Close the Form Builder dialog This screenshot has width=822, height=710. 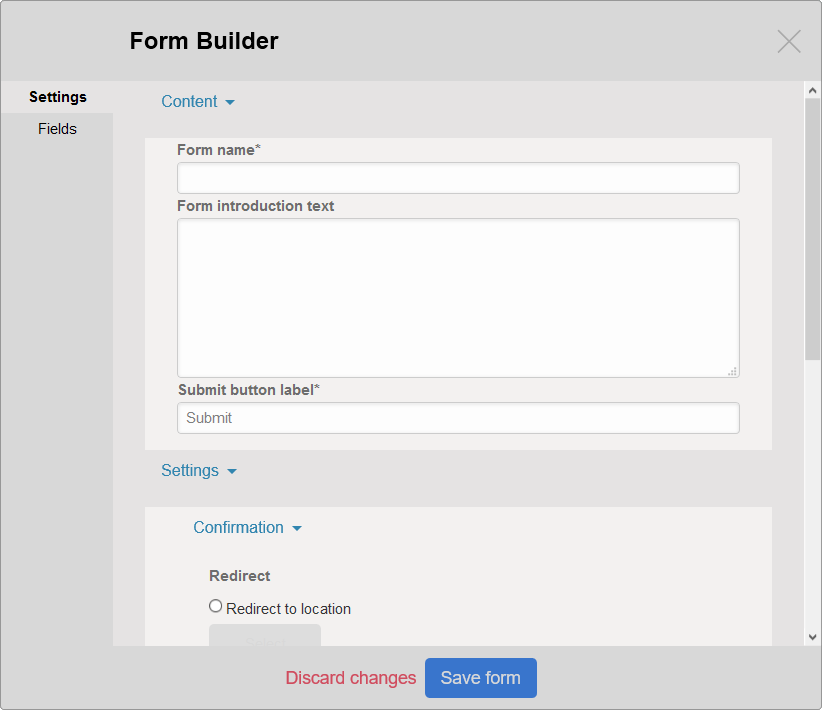tap(789, 41)
